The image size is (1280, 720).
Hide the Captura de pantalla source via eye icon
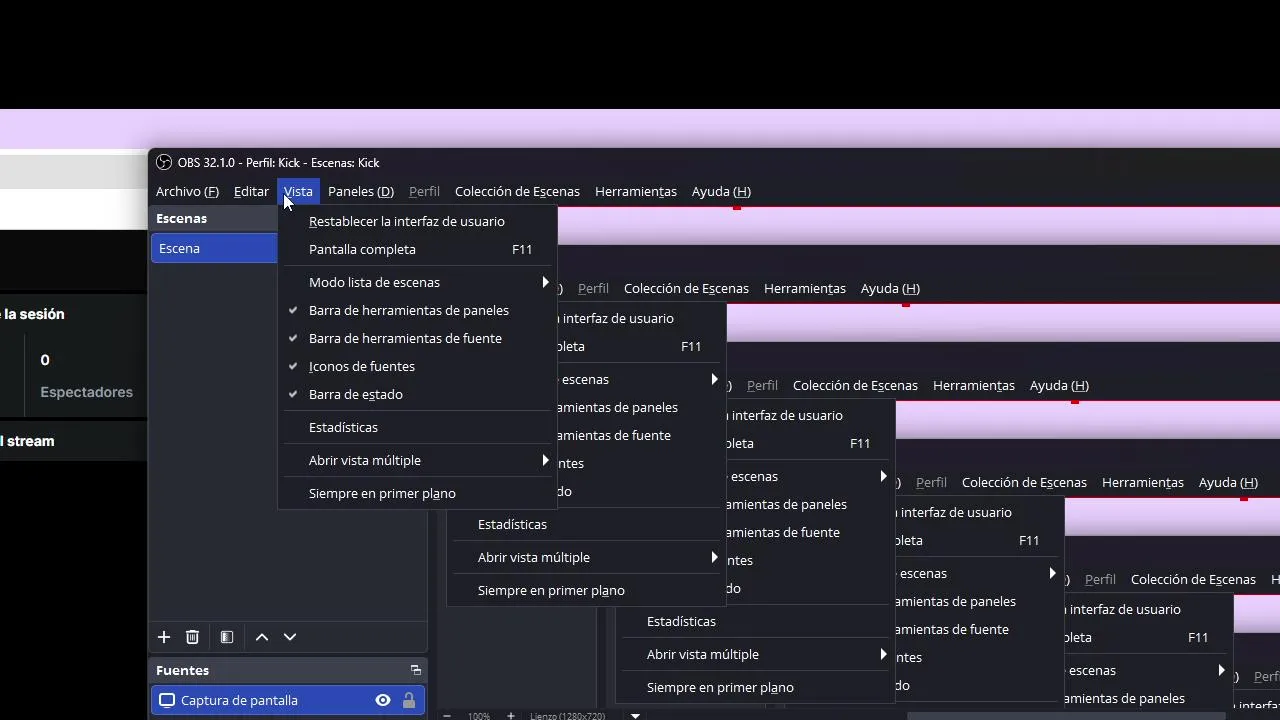pyautogui.click(x=383, y=700)
